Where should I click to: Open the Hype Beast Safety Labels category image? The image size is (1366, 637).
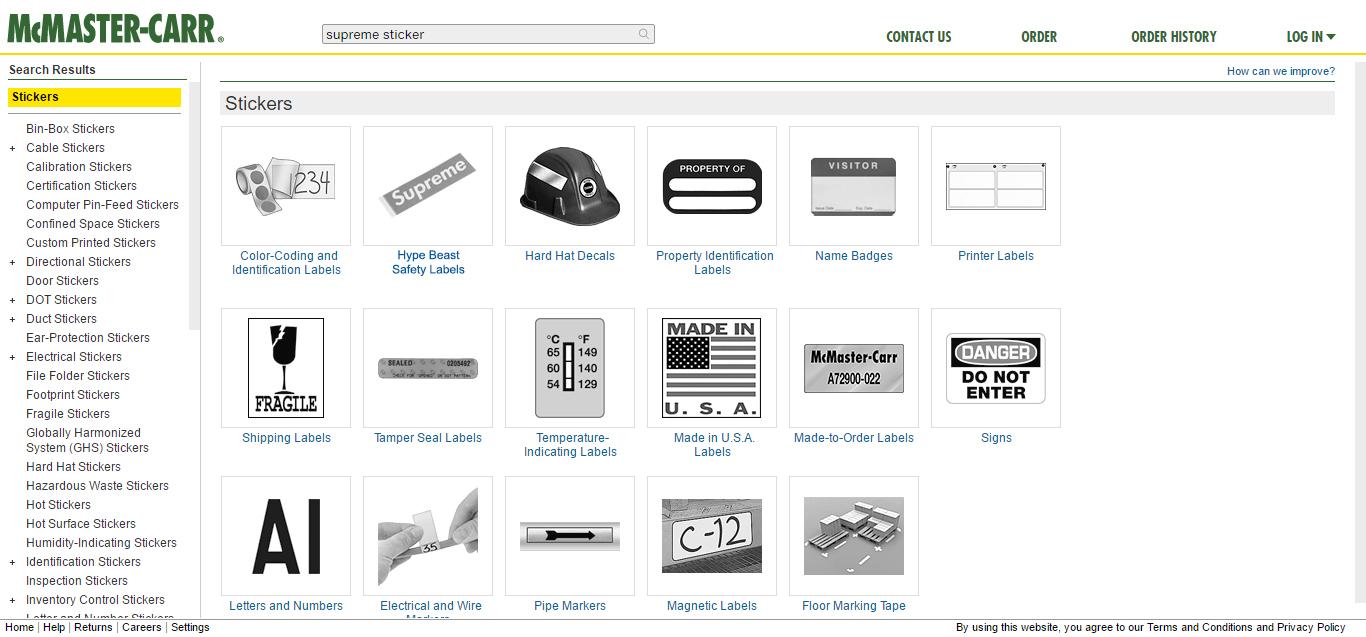point(428,185)
